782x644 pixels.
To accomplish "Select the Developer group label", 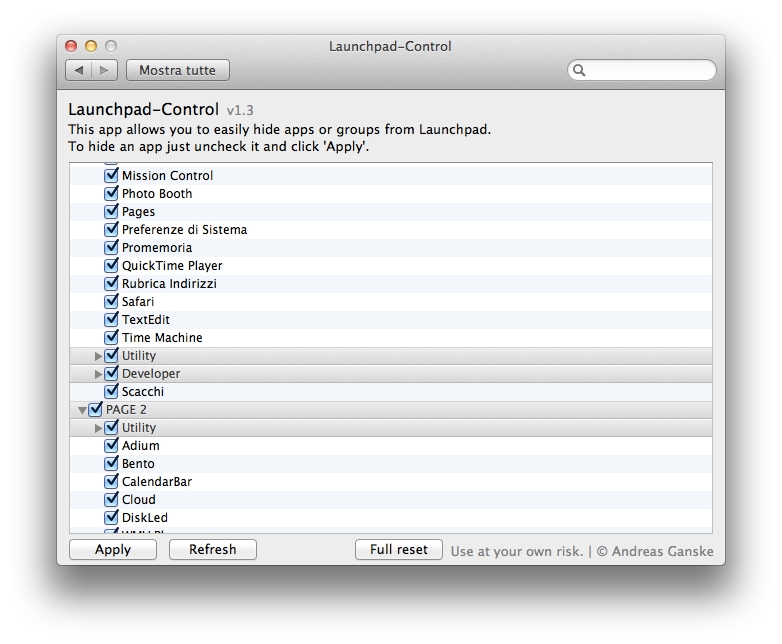I will coord(151,374).
